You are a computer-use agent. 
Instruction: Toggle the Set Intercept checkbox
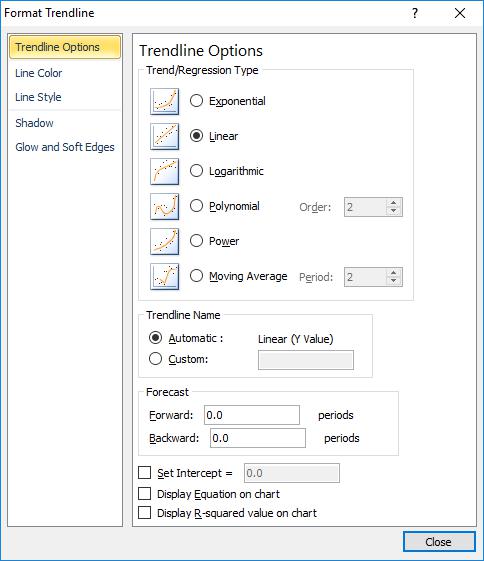(145, 473)
